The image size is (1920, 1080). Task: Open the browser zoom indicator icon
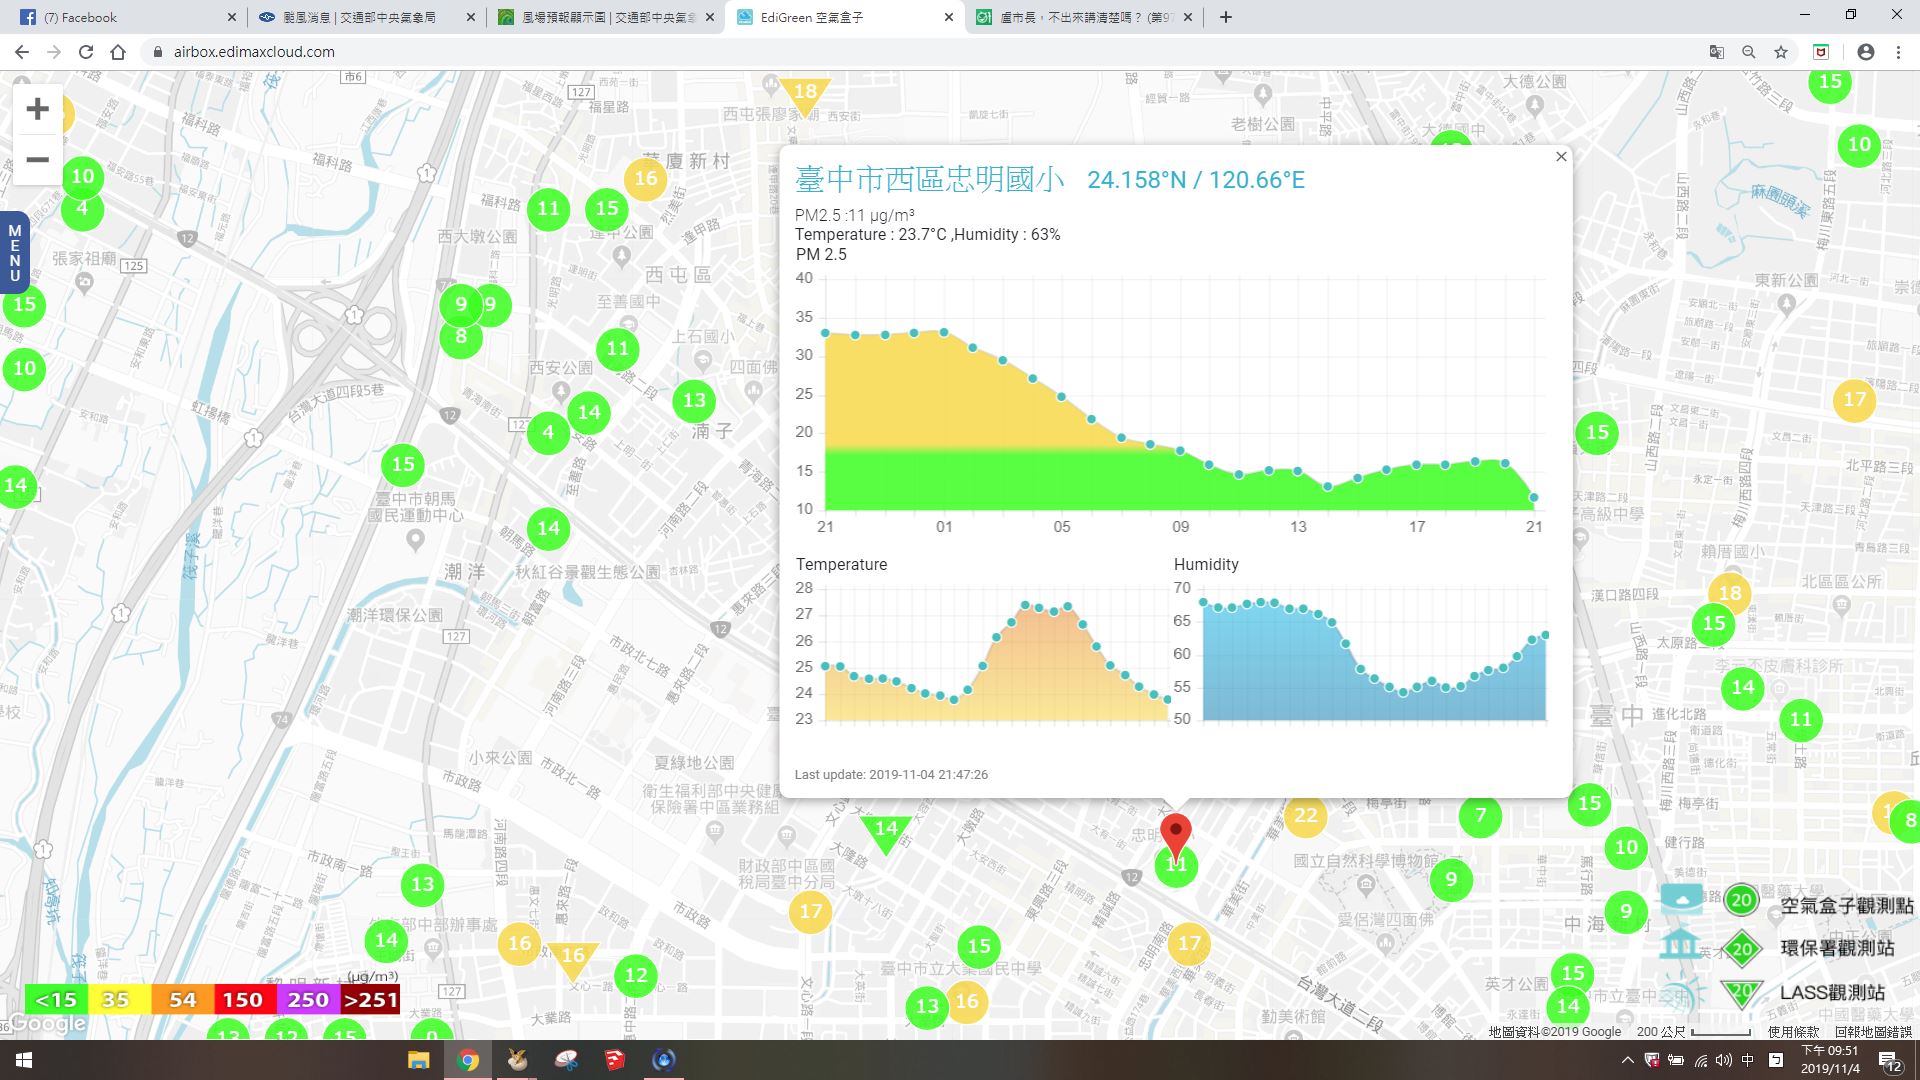1748,52
